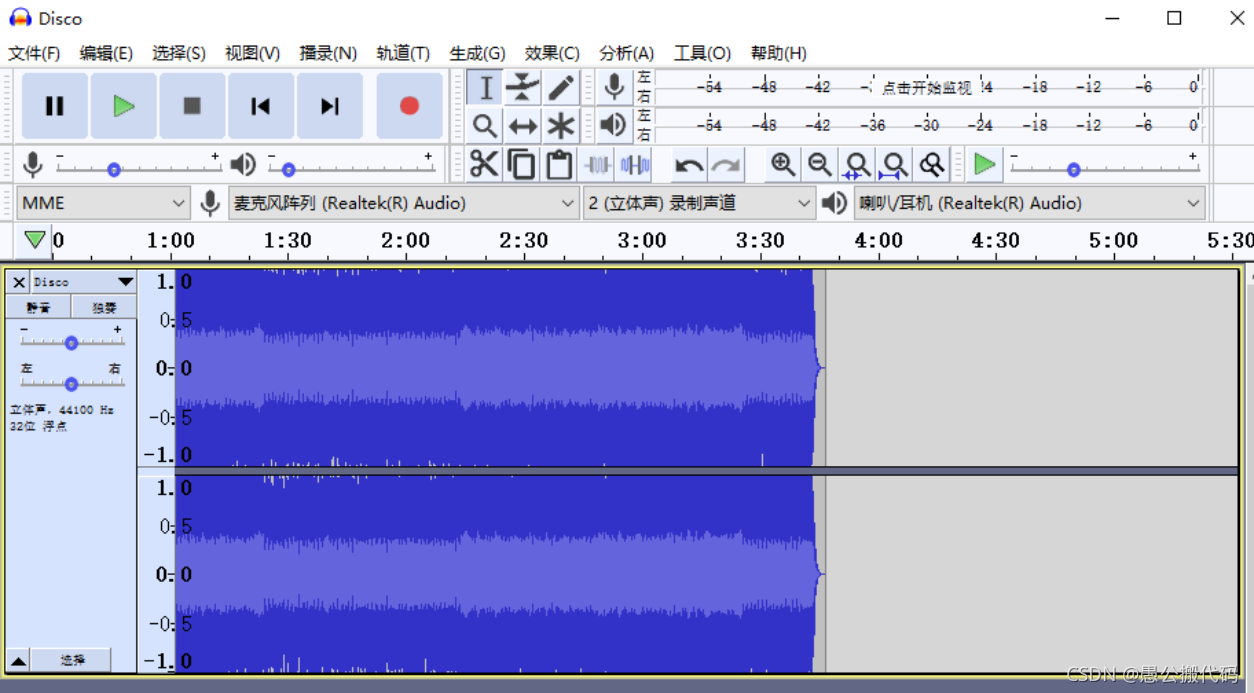Toggle the track 静音 (mute) button
The height and width of the screenshot is (693, 1254).
pos(38,307)
